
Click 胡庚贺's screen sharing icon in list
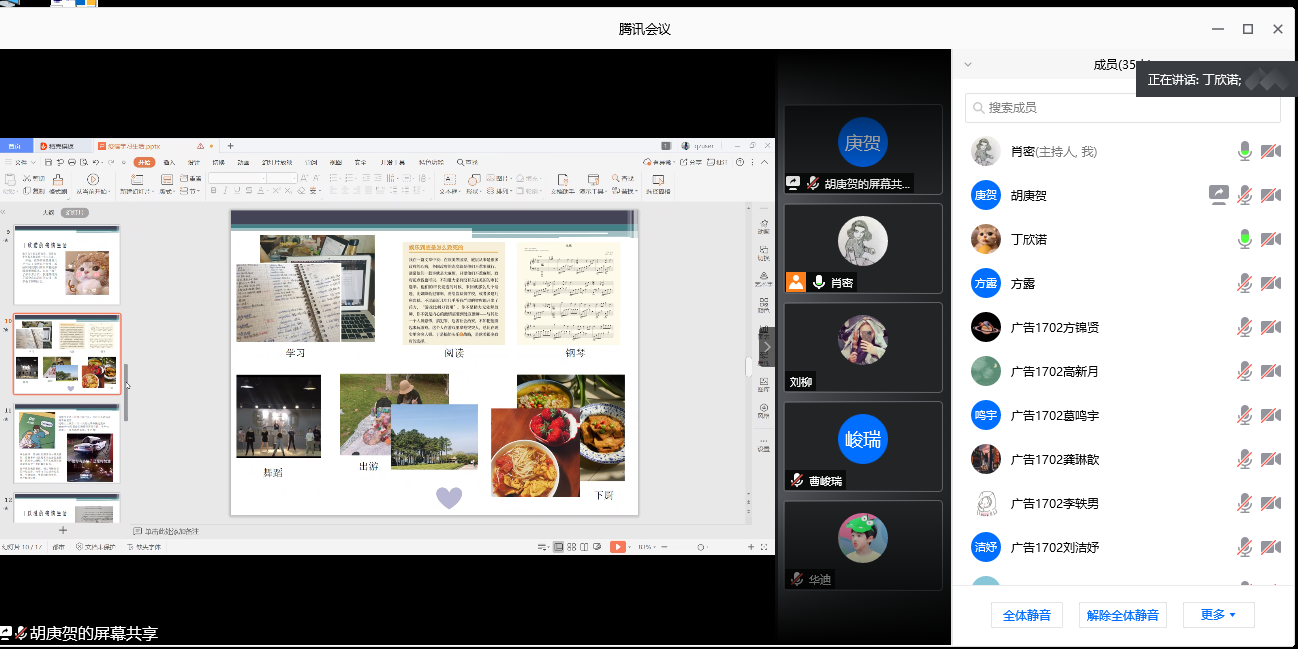click(x=1218, y=195)
